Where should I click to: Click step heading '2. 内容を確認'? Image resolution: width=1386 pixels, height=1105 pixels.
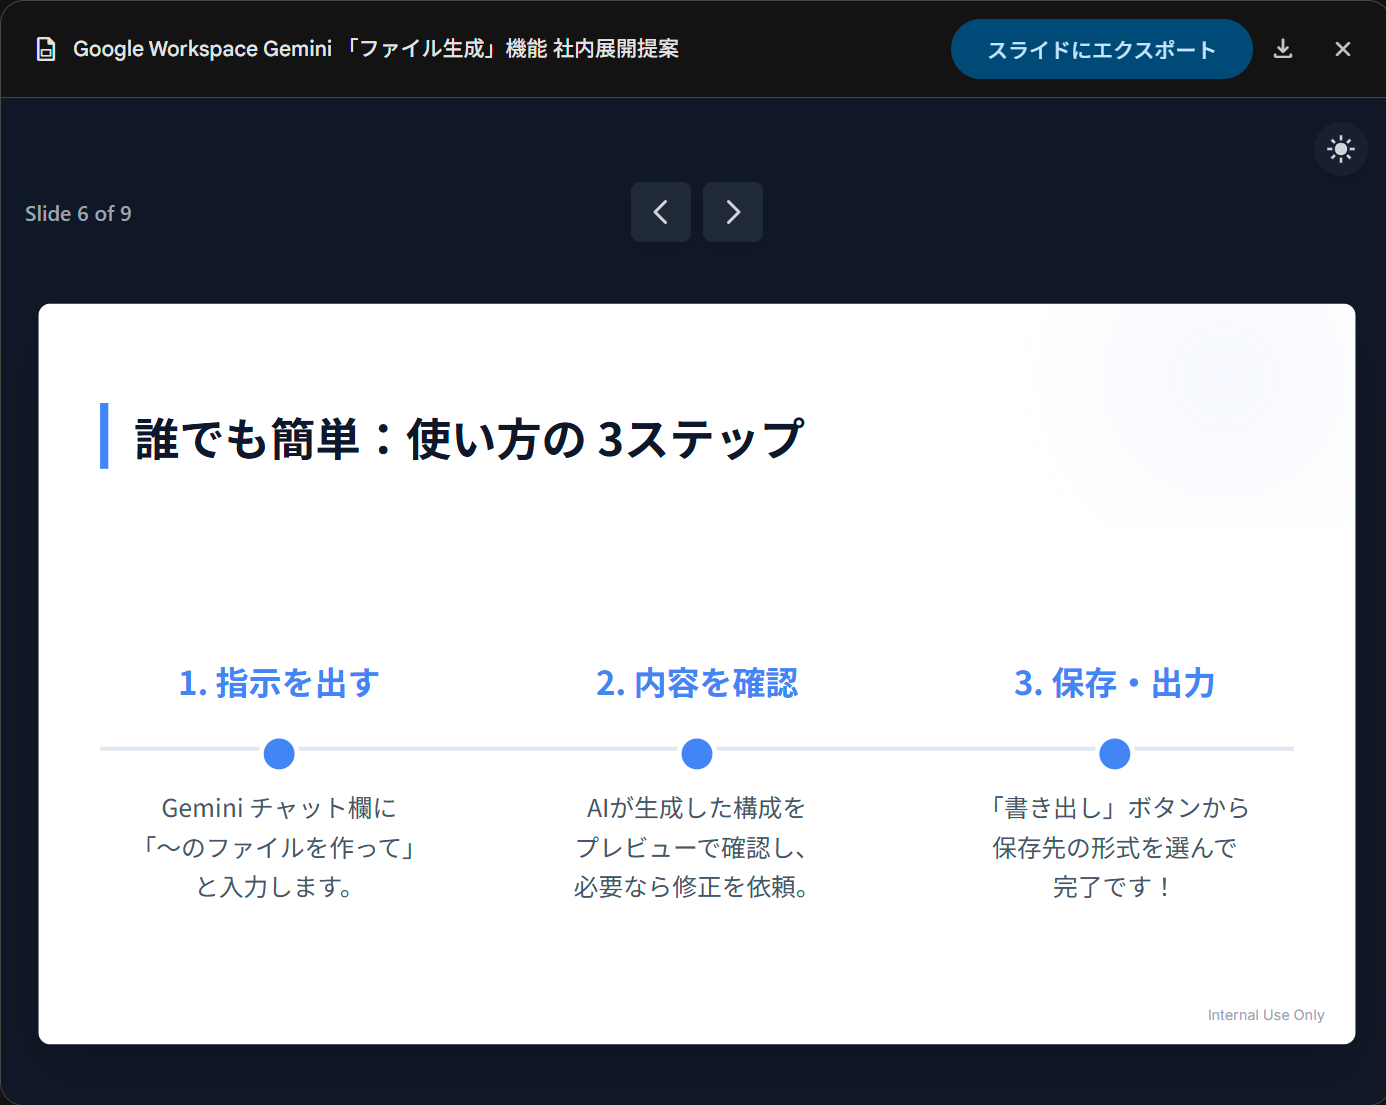[697, 683]
